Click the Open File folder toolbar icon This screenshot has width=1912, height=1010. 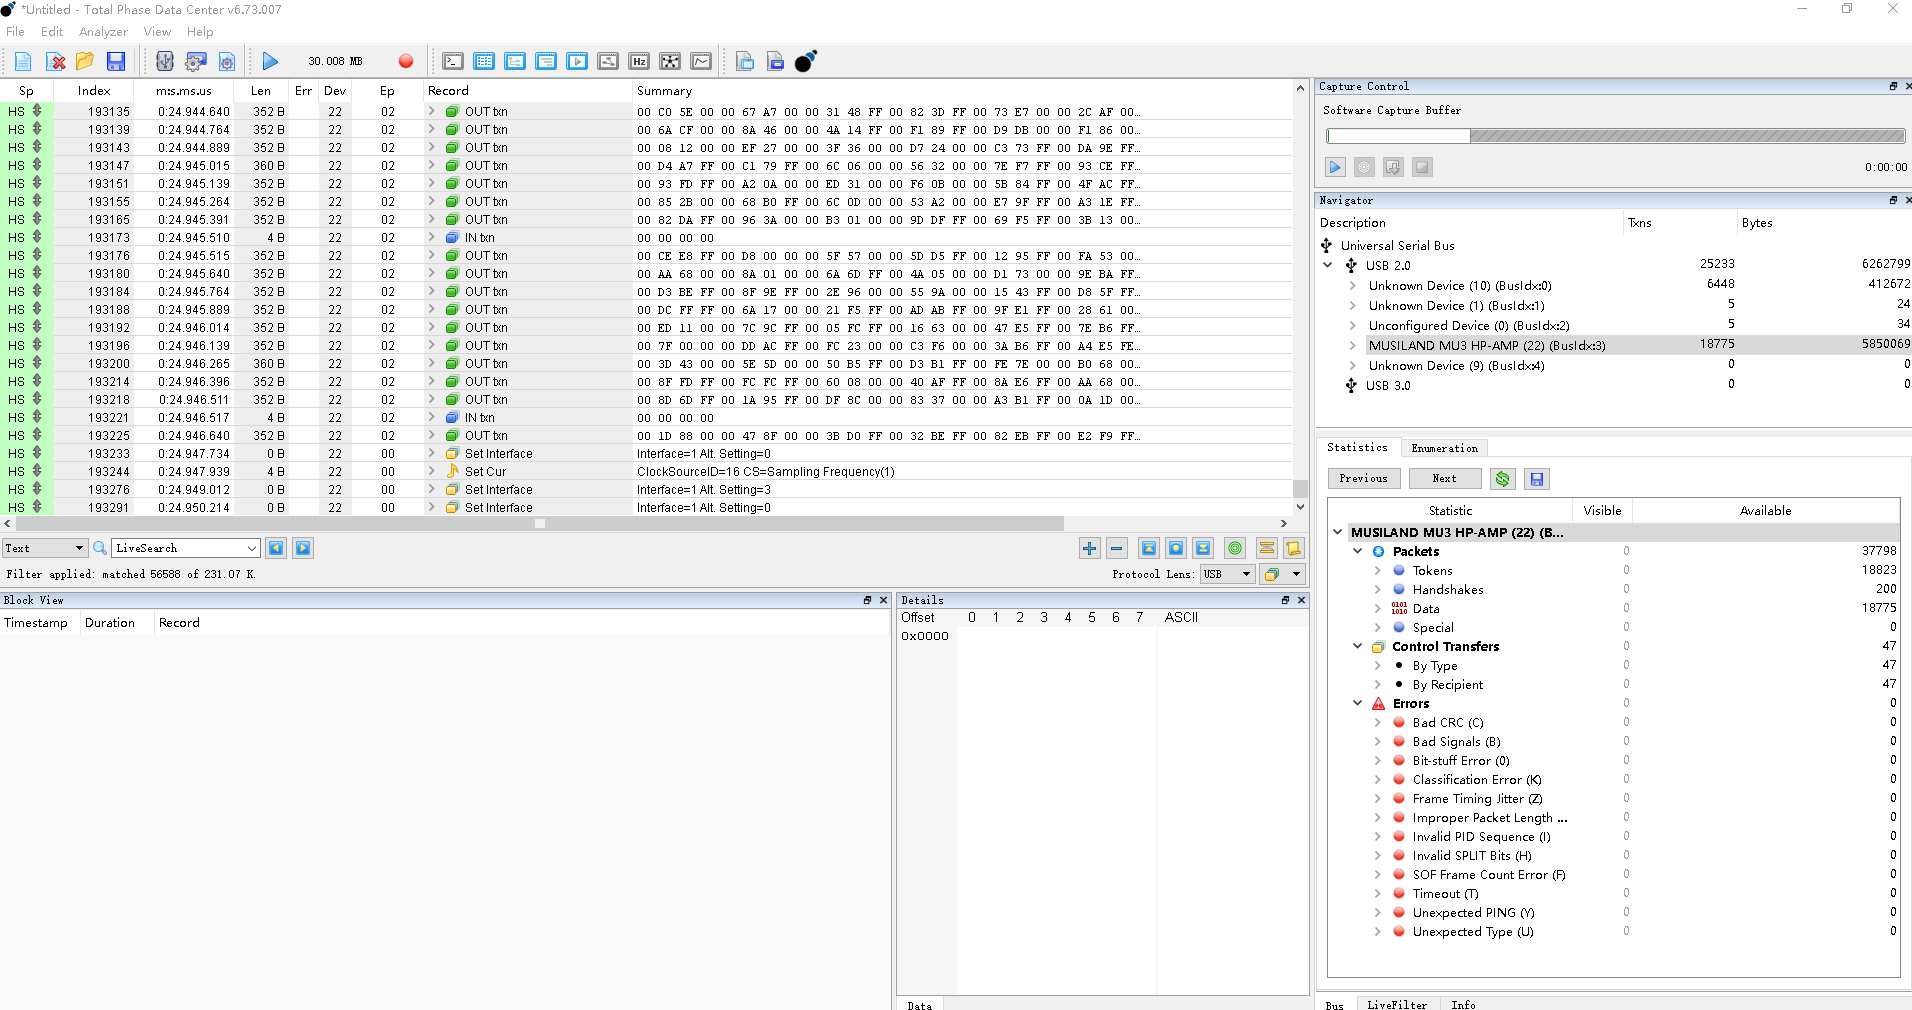tap(85, 61)
